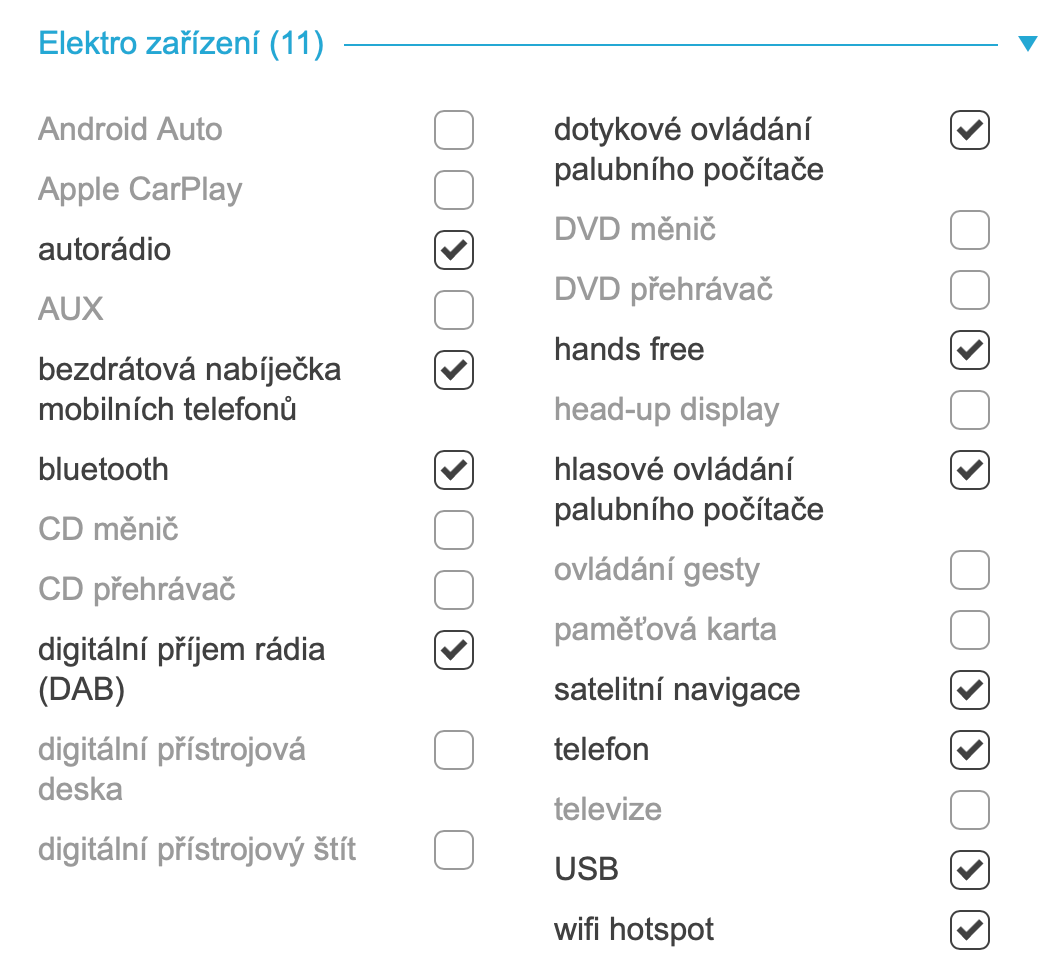Click the Elektro zařízení (11) heading
The width and height of the screenshot is (1050, 978).
181,44
